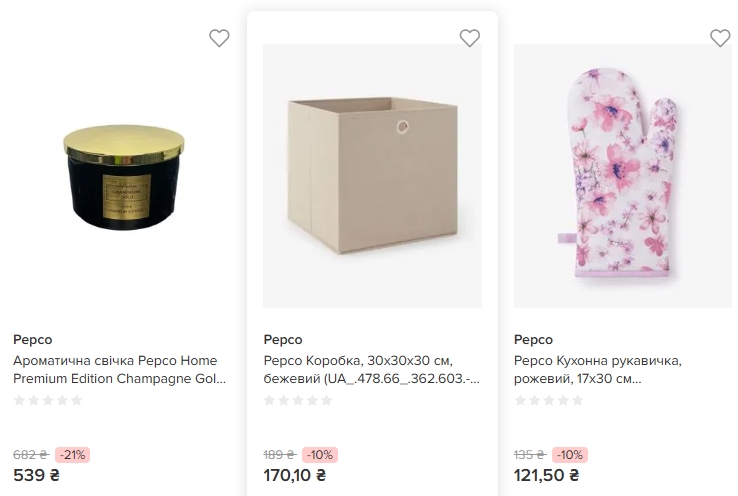Click the 539 ₴ candle price

[x=37, y=476]
